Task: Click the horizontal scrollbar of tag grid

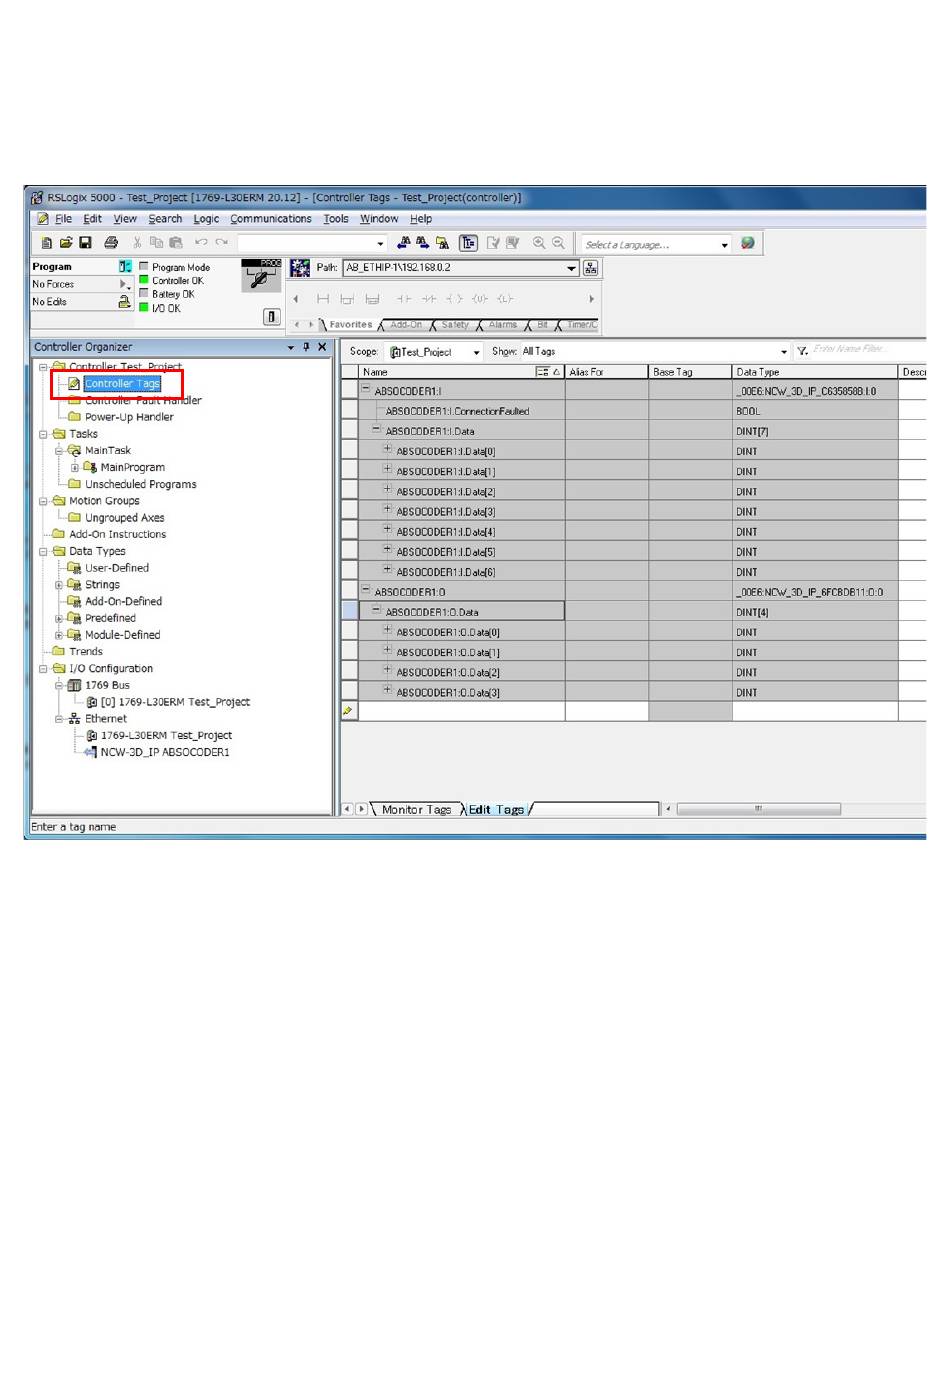Action: click(759, 809)
